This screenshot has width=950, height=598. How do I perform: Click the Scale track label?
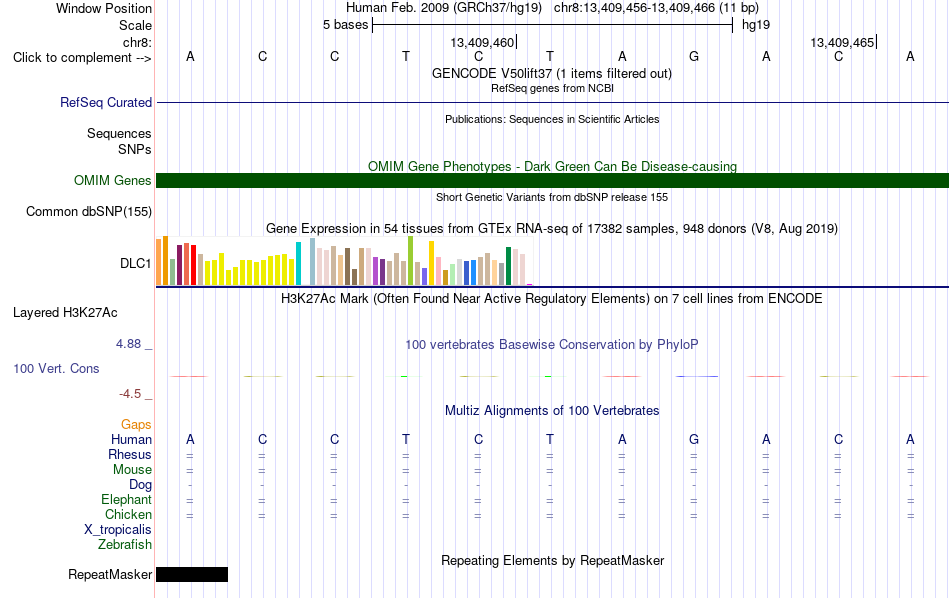135,25
